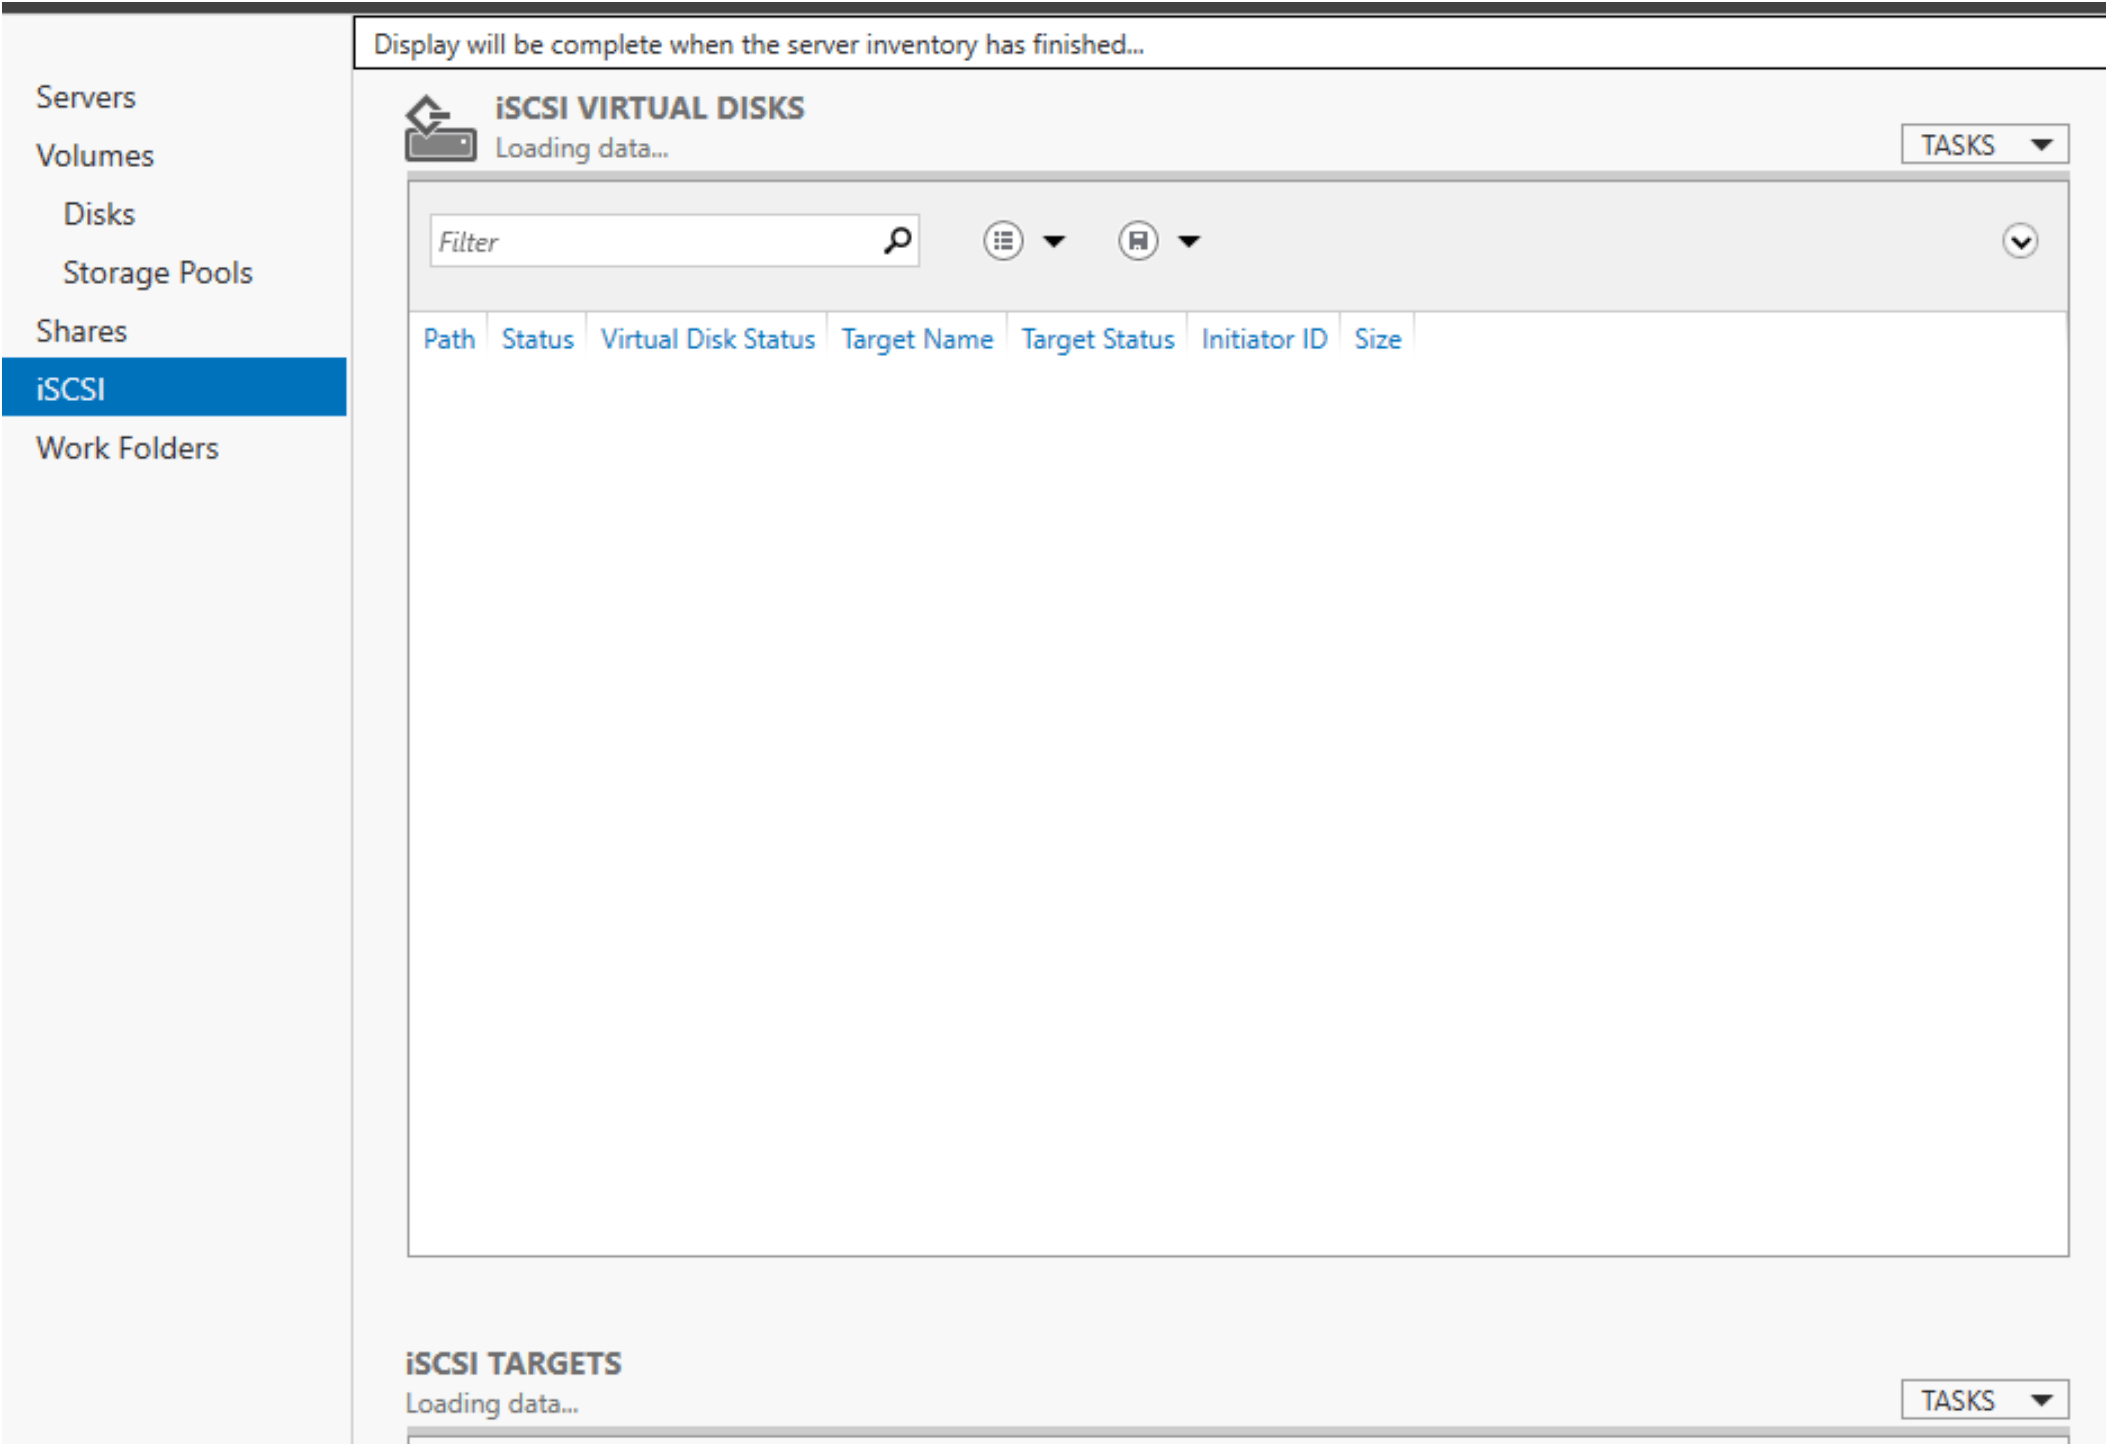2108x1446 pixels.
Task: Open Storage Pools page
Action: point(158,273)
